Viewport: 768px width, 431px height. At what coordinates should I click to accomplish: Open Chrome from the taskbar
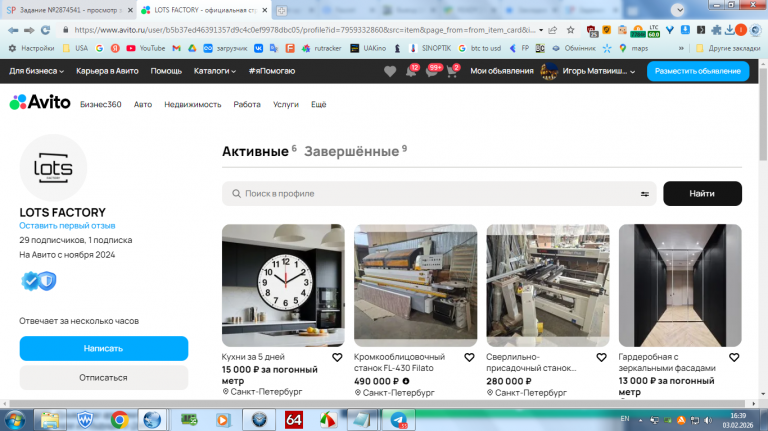click(120, 420)
